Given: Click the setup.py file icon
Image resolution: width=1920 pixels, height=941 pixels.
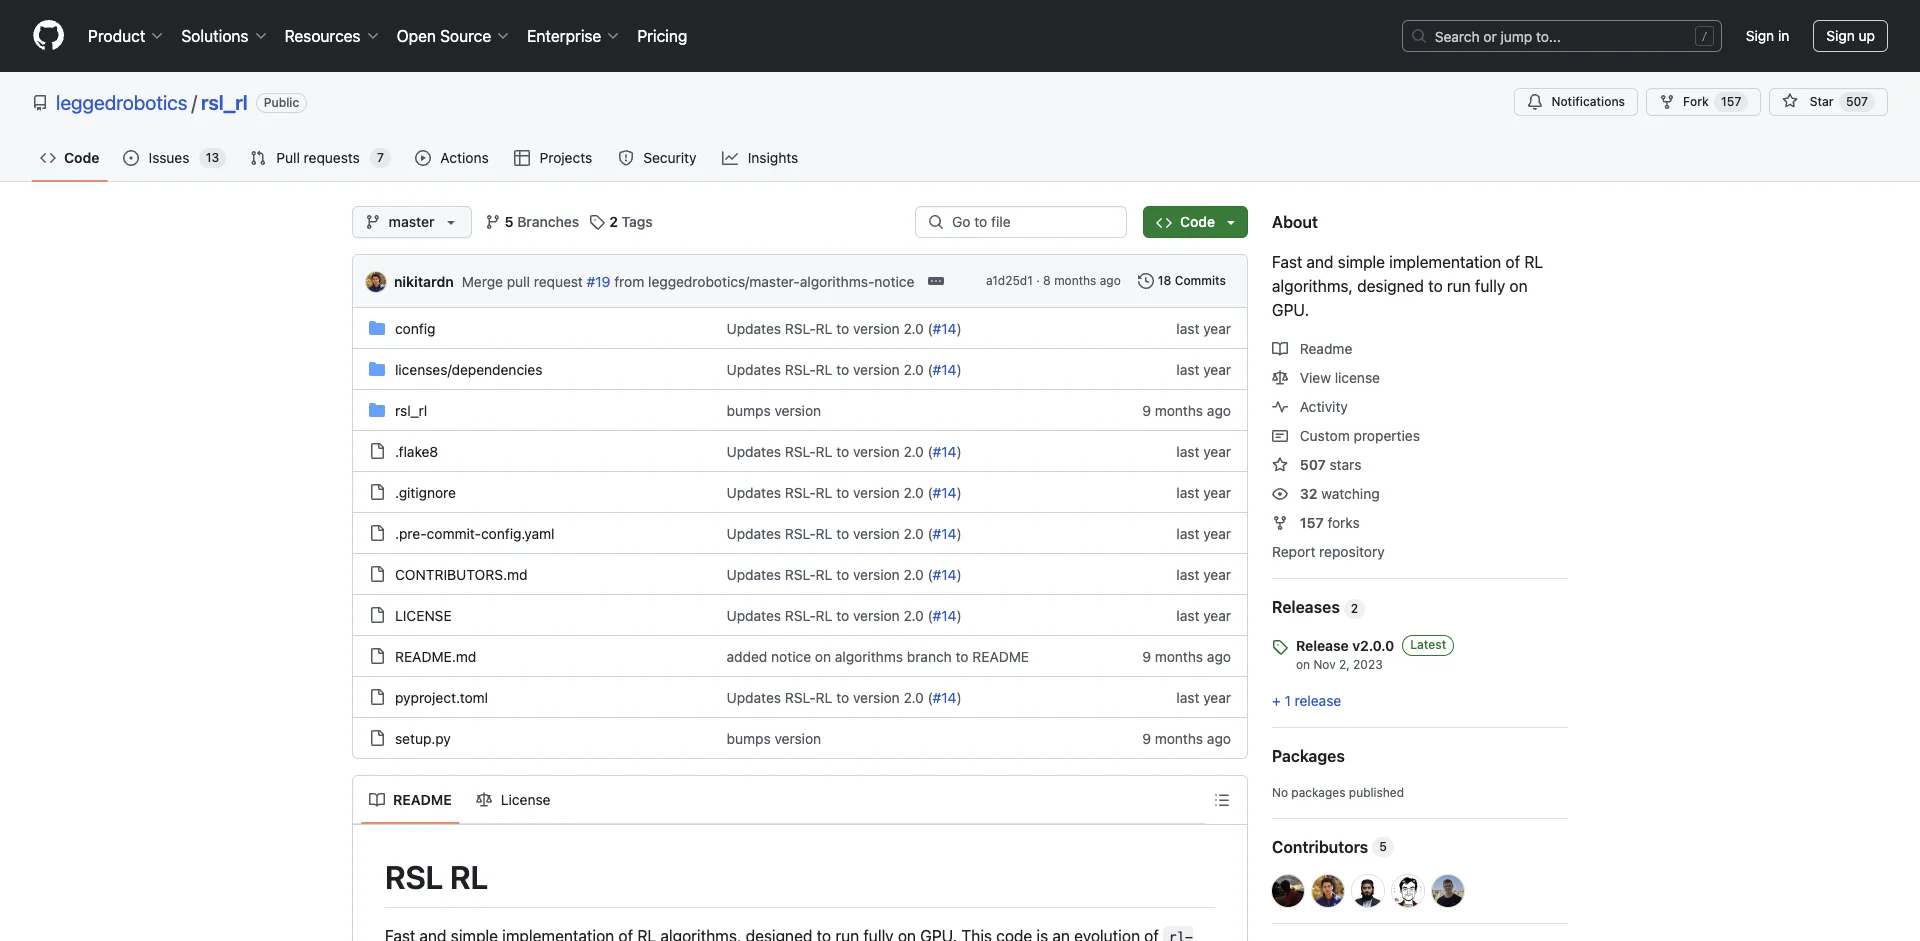Looking at the screenshot, I should coord(377,738).
